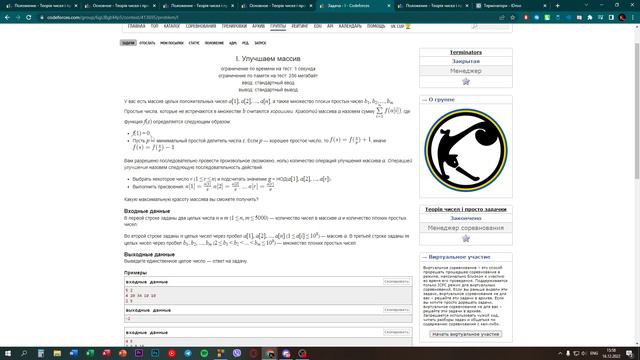Viewport: 640px width, 360px height.
Task: Open the КАТАЛОГ menu item
Action: (172, 26)
